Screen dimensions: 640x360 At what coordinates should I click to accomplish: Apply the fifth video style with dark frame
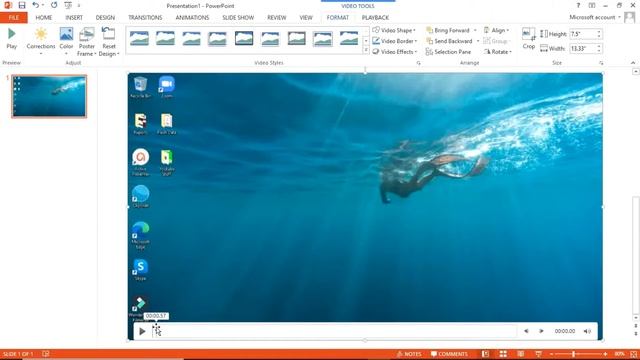tap(244, 38)
